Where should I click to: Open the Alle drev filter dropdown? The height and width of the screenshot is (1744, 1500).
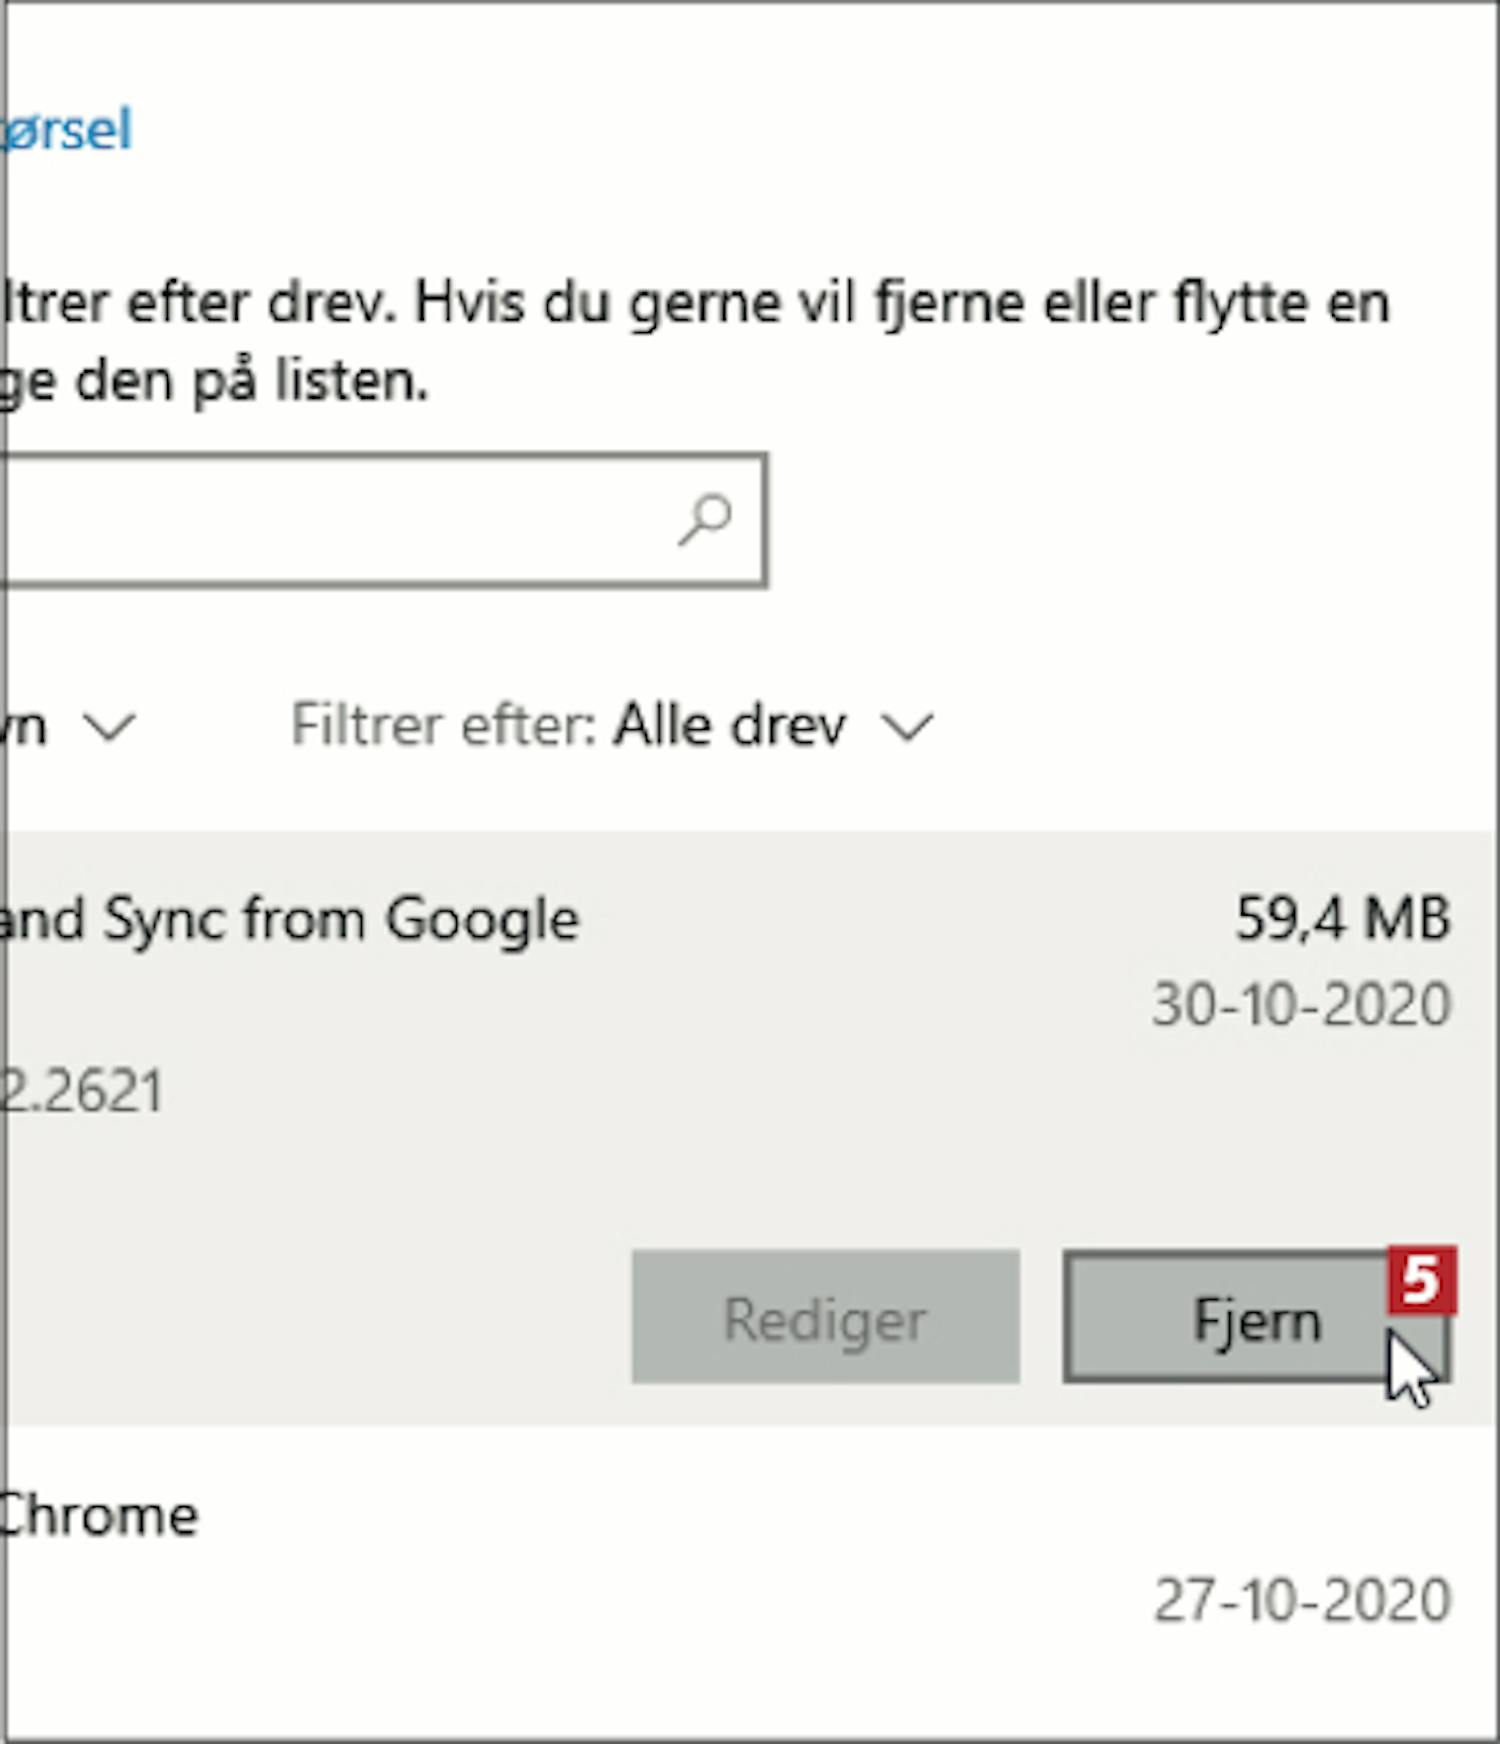pos(730,725)
